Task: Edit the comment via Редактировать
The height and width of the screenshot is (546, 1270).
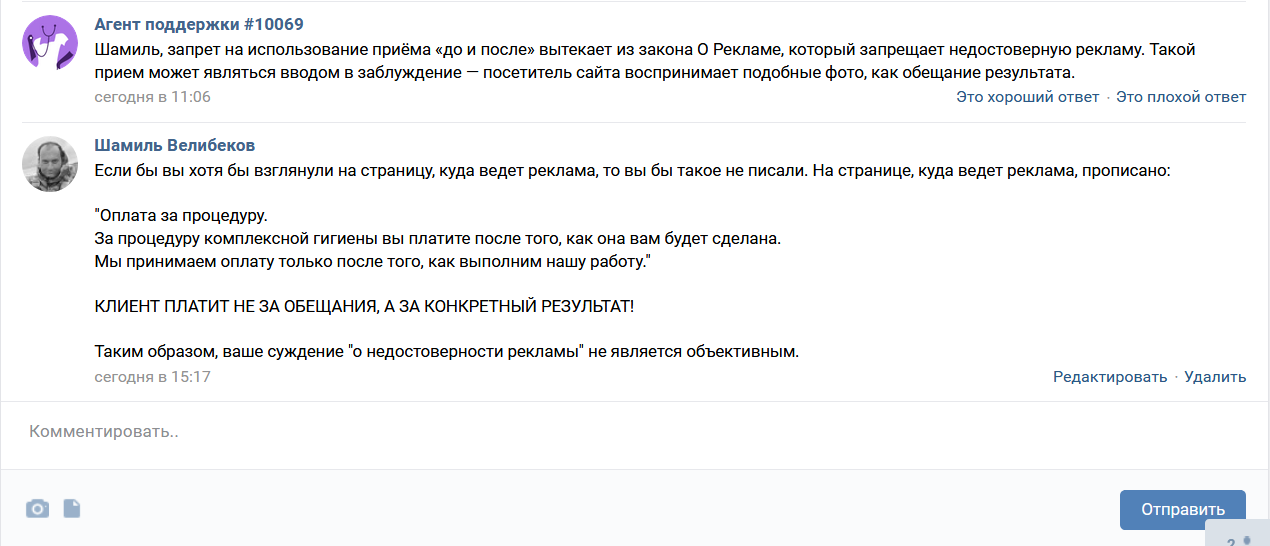Action: [1110, 377]
